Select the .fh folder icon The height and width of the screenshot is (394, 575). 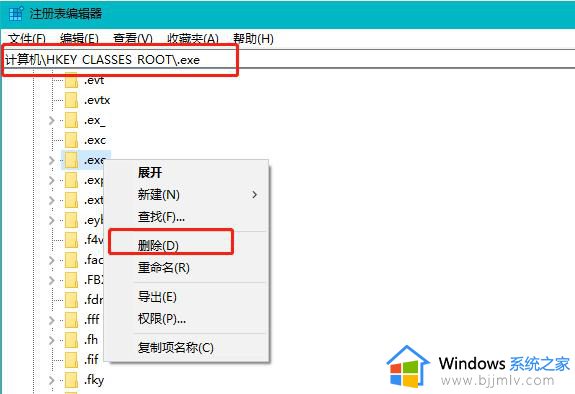pos(72,340)
